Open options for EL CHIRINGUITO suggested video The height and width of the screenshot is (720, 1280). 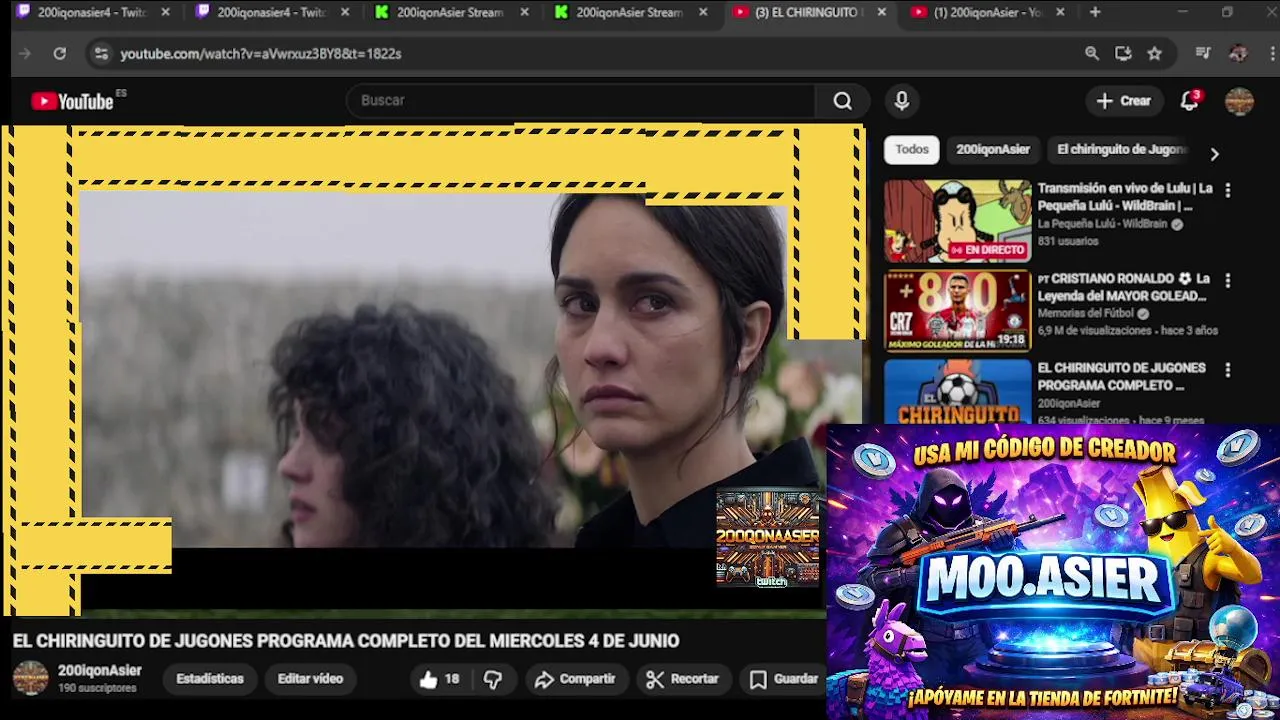pos(1227,370)
